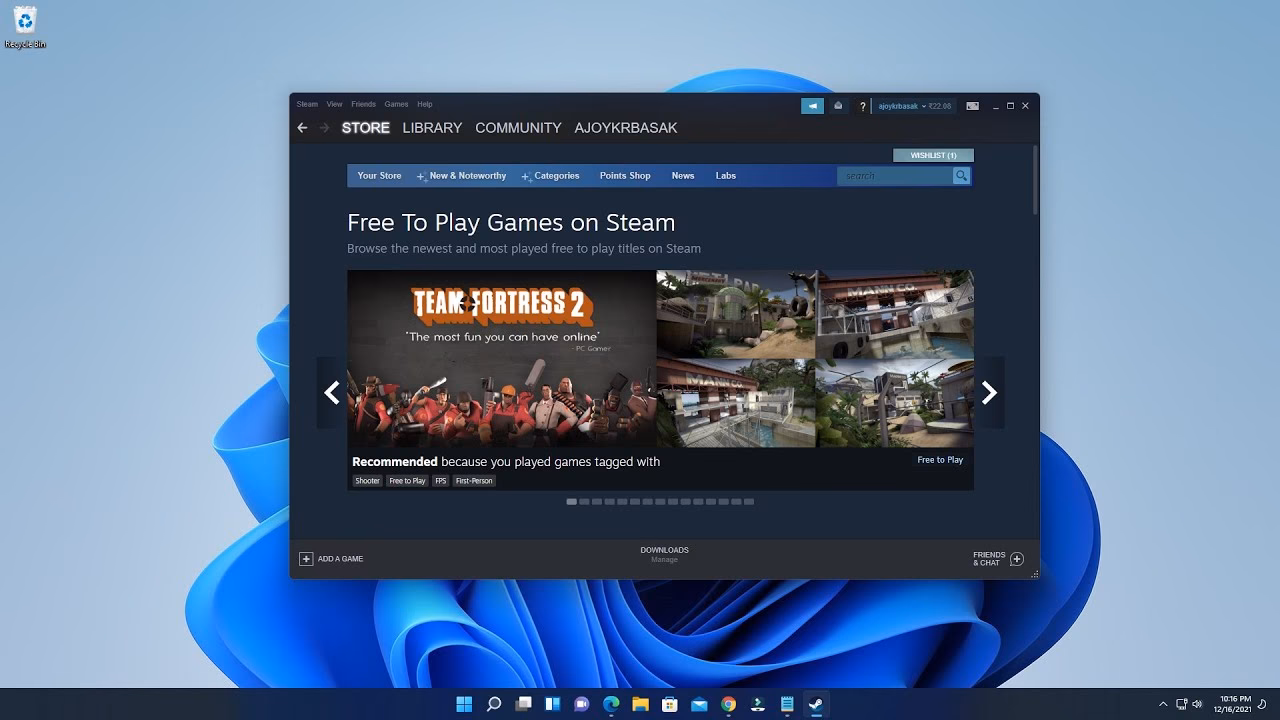The height and width of the screenshot is (720, 1280).
Task: Expand the ajoykrbasak account dropdown
Action: click(900, 106)
